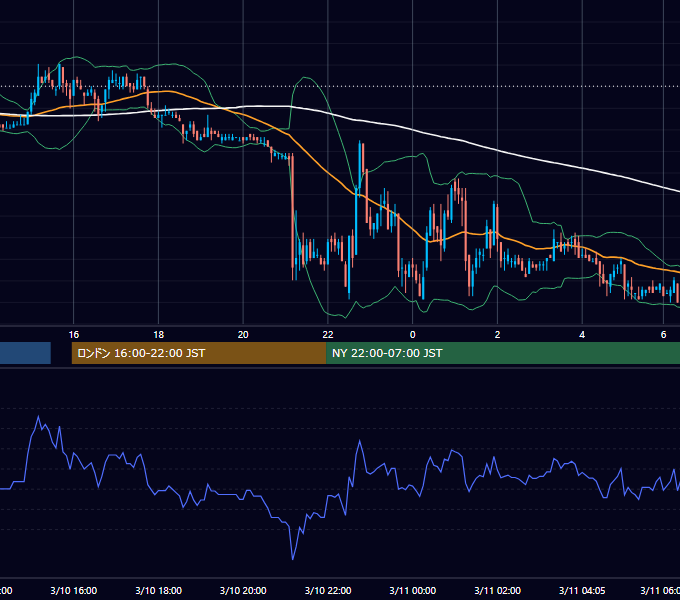Click the upper axis label 18
This screenshot has height=600, width=680.
(x=159, y=335)
